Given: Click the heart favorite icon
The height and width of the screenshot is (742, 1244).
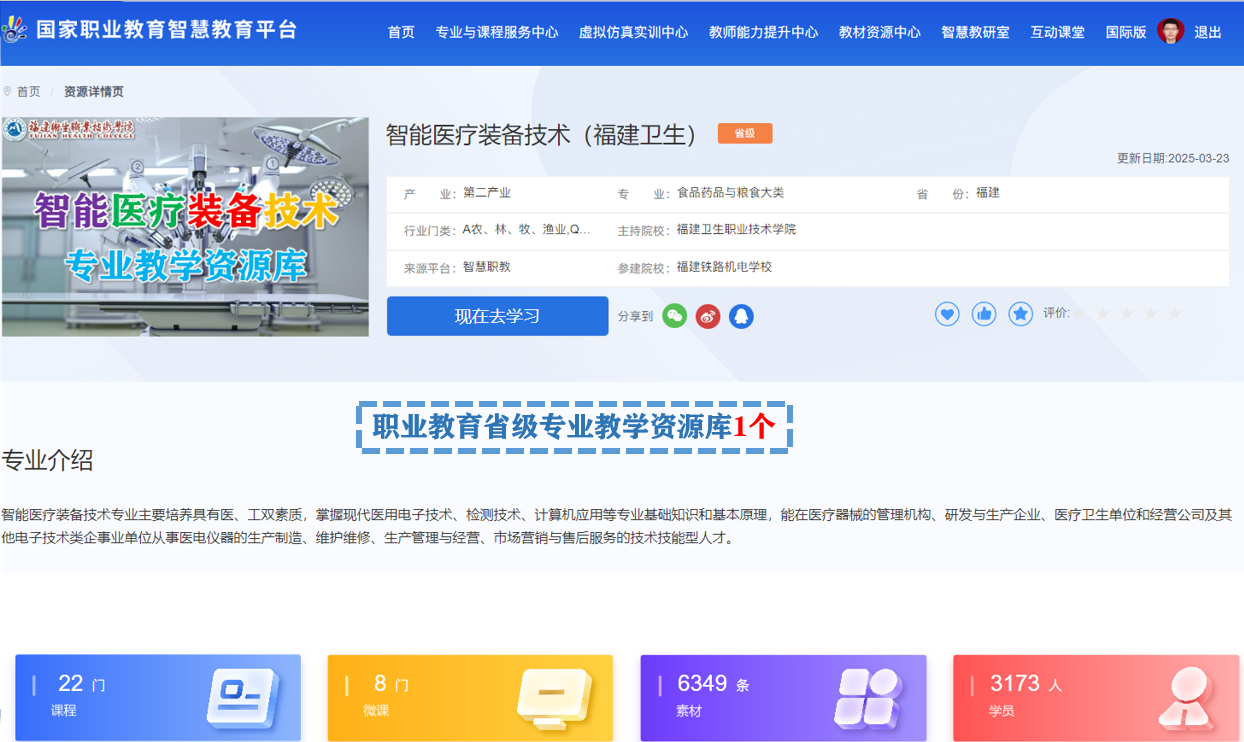Looking at the screenshot, I should [947, 314].
